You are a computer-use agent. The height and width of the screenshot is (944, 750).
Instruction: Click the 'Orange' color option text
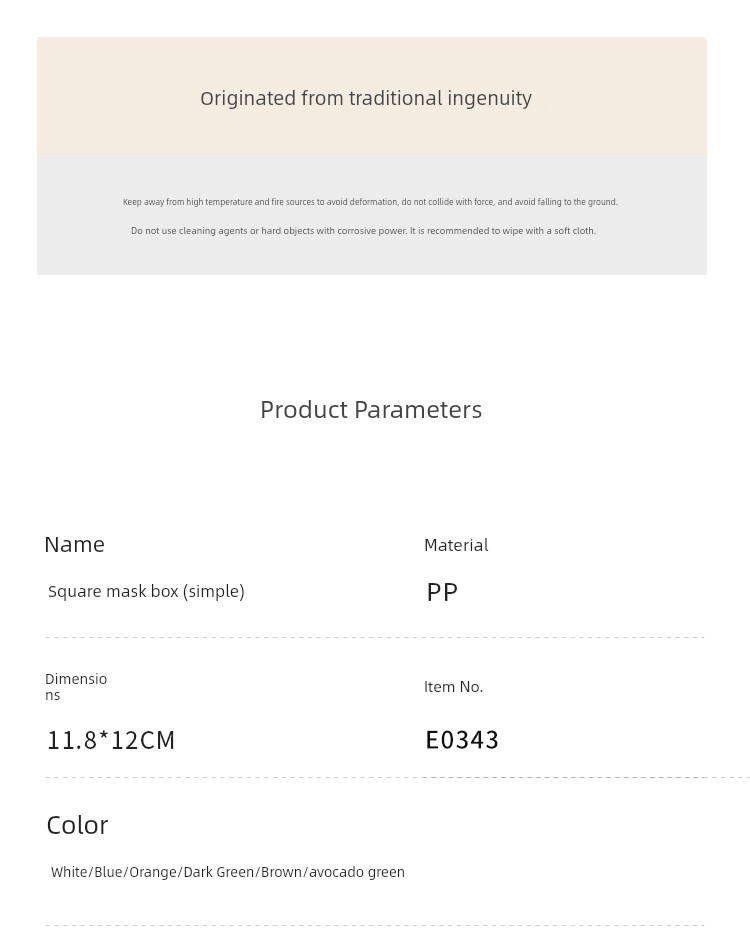153,872
